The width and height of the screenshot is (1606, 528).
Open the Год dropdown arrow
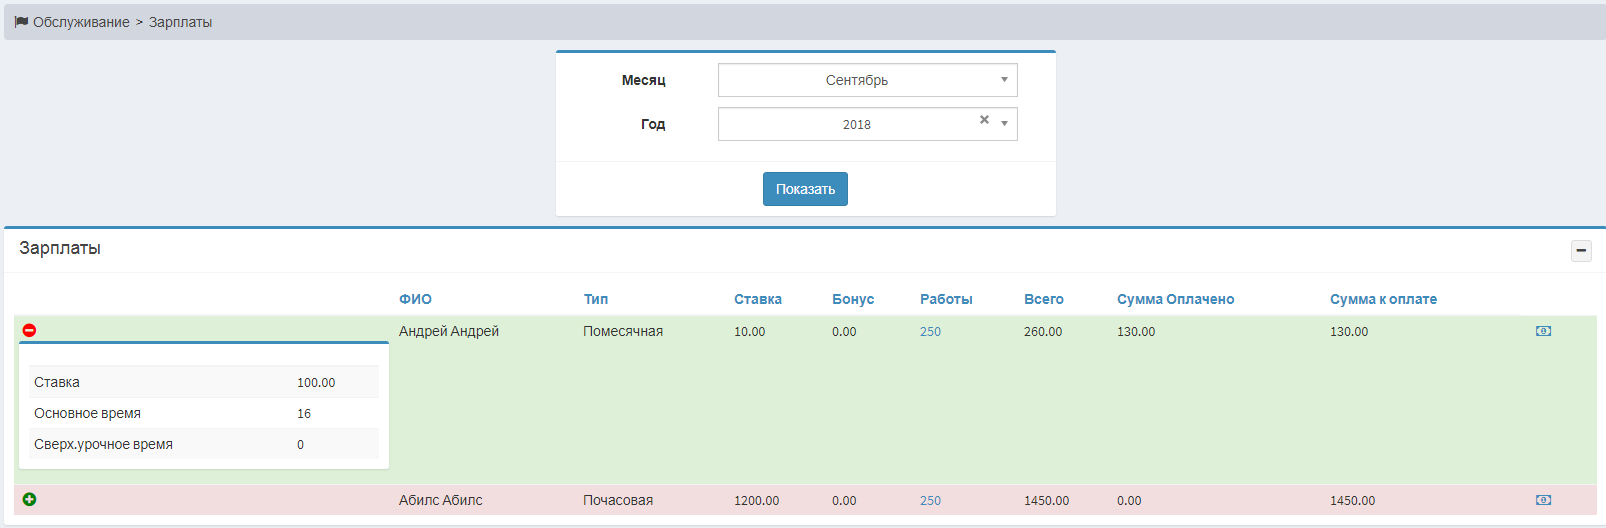tap(1004, 124)
